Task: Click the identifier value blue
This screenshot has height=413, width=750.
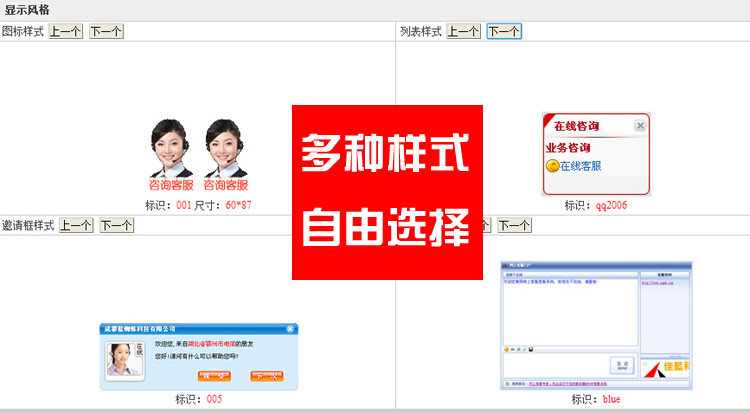Action: 611,399
